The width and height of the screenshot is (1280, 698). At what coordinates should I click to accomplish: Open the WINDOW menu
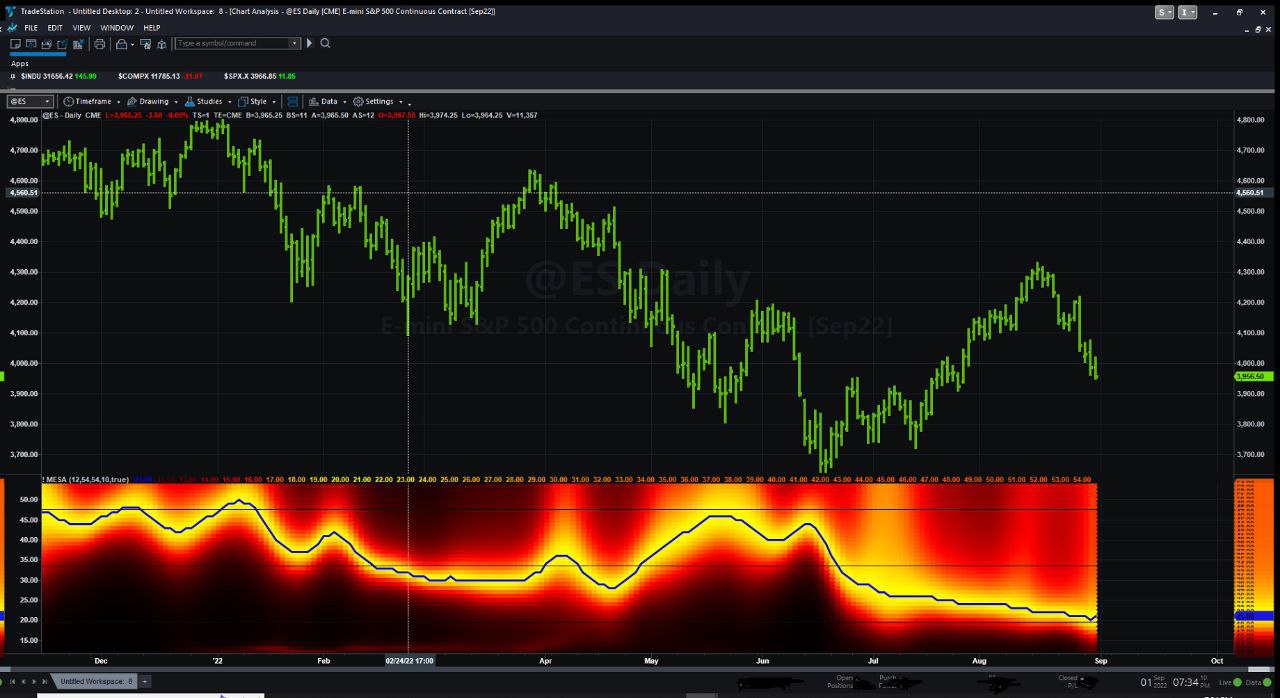tap(117, 28)
